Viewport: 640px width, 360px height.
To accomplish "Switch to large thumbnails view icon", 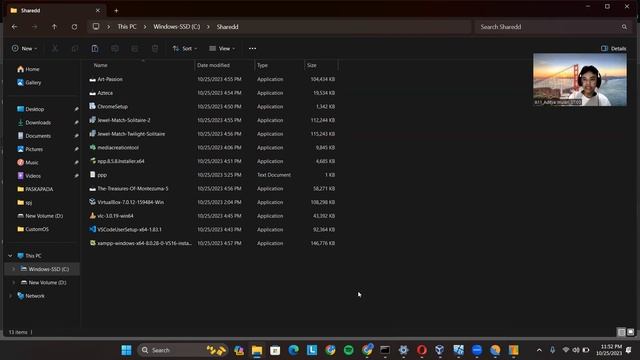I will click(x=631, y=332).
